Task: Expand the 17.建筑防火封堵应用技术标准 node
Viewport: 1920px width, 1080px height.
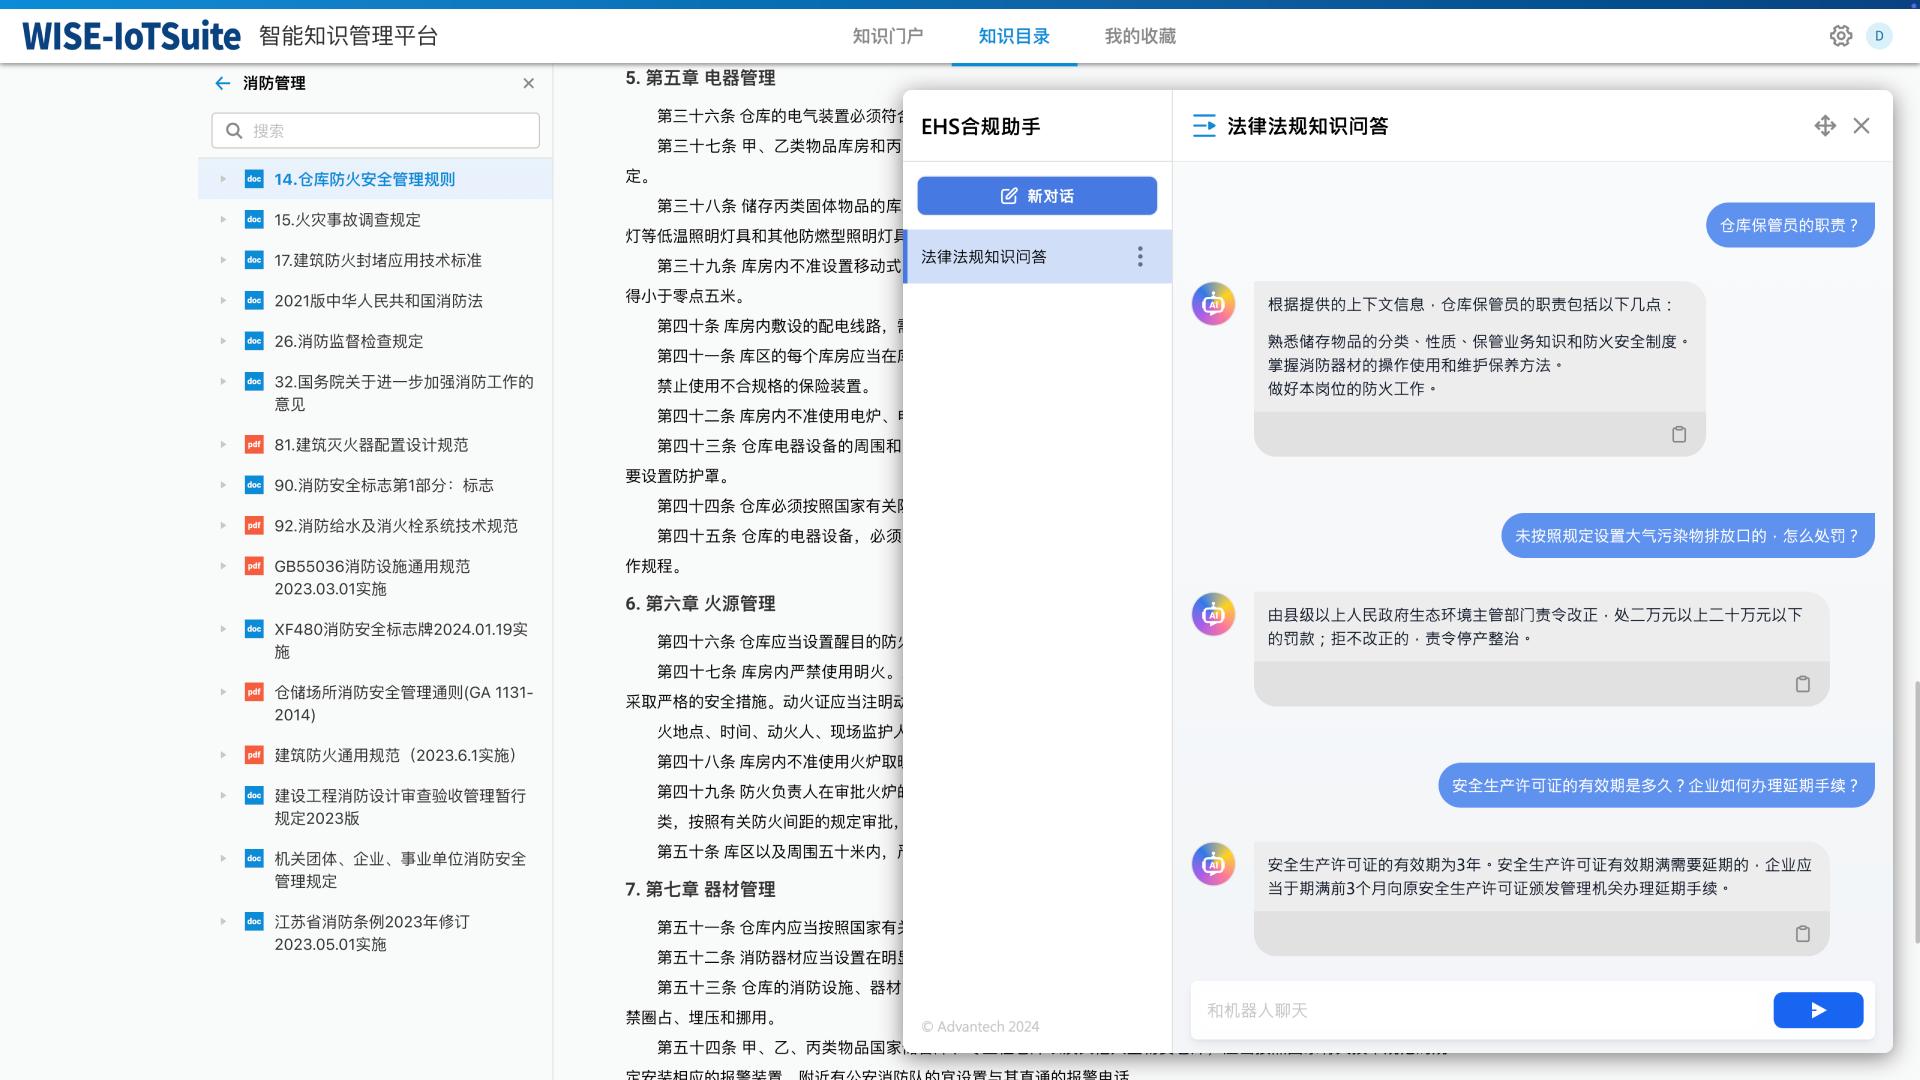Action: (x=223, y=260)
